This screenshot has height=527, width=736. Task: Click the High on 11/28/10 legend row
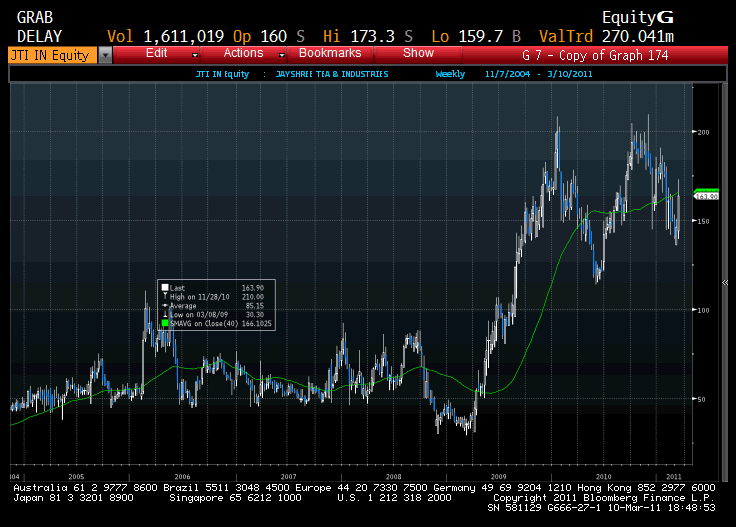216,297
